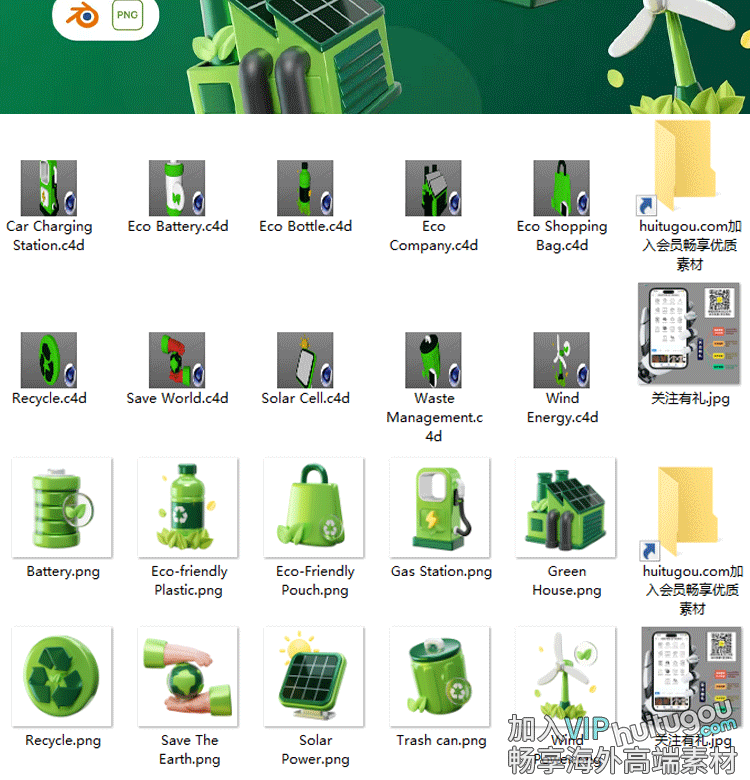750x780 pixels.
Task: Select the Recycle.png thumbnail
Action: pyautogui.click(x=62, y=677)
